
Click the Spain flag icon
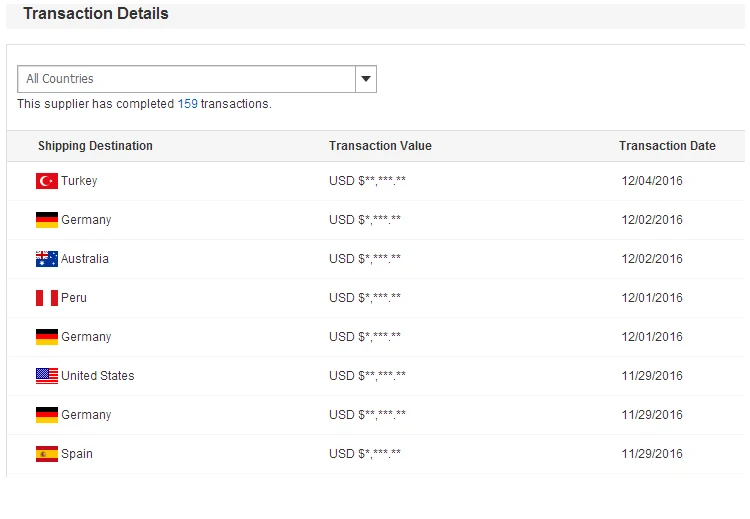click(x=47, y=454)
